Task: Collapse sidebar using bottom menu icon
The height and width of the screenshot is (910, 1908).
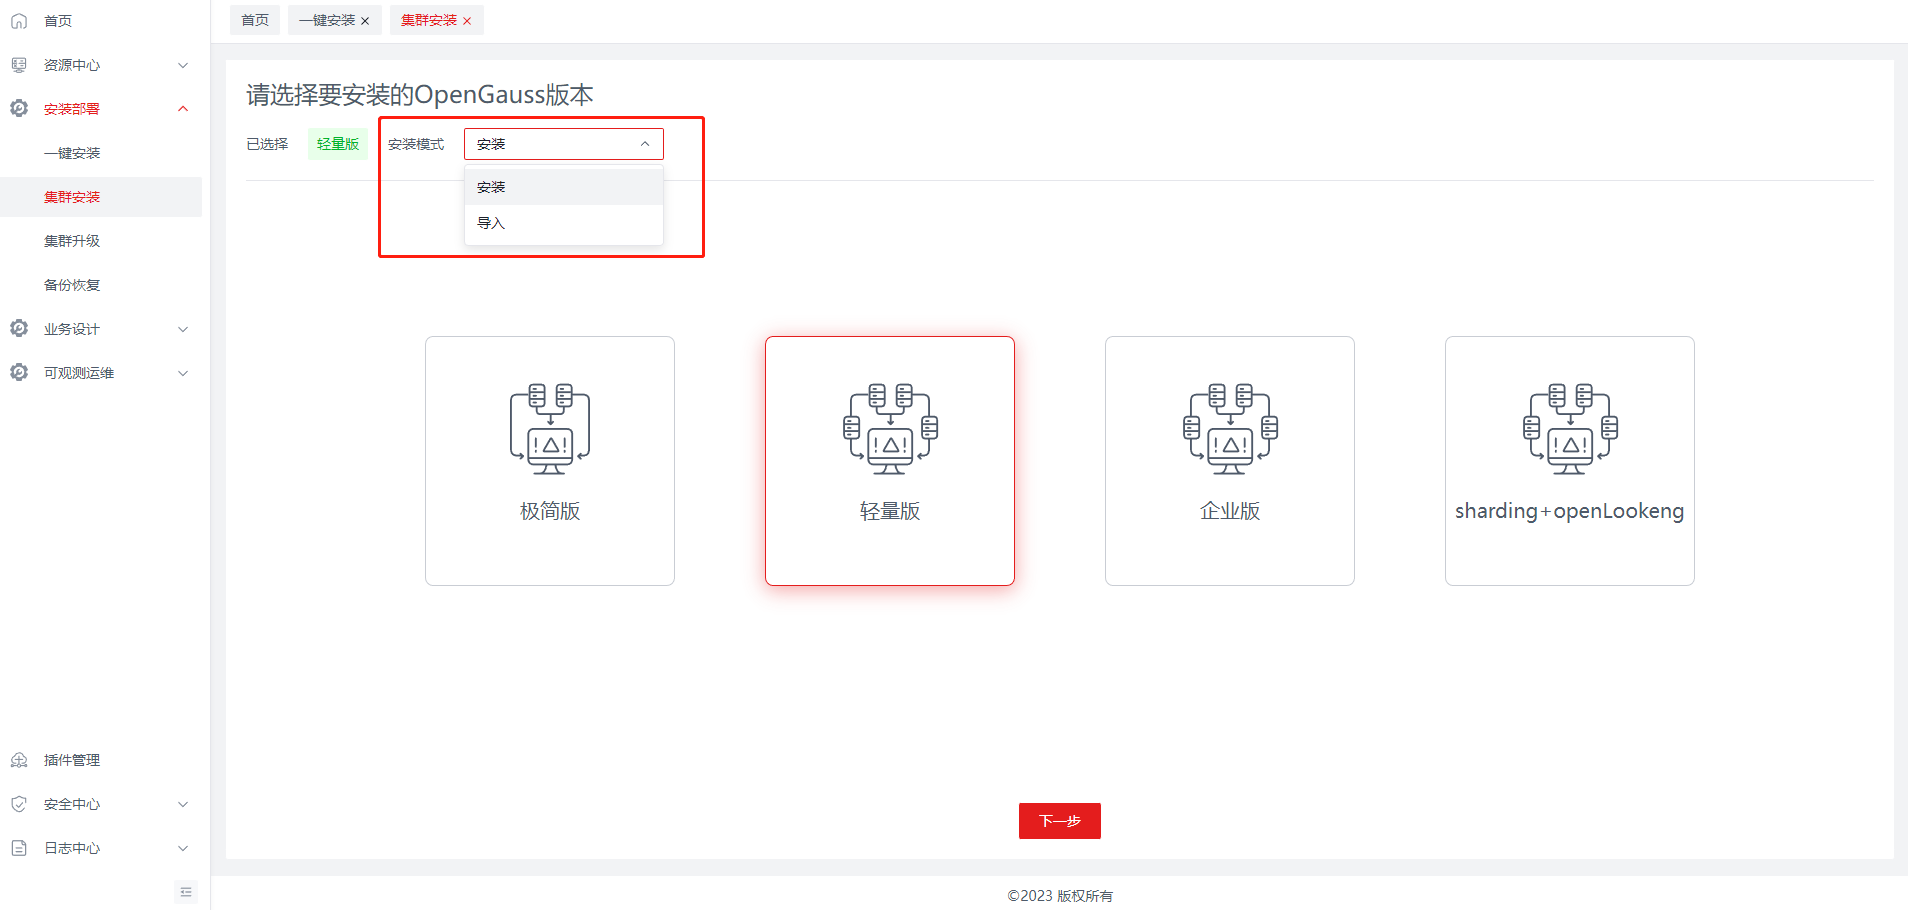Action: click(x=186, y=892)
